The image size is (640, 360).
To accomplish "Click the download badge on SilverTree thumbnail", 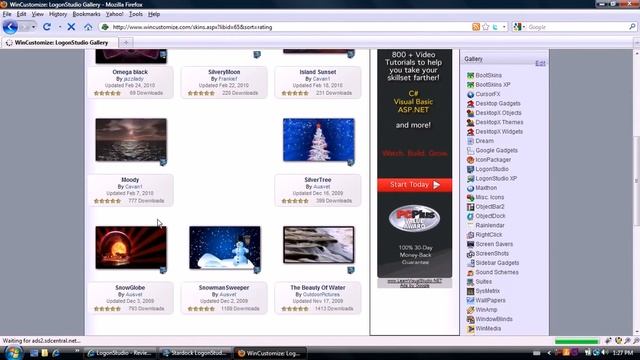I will coord(351,162).
